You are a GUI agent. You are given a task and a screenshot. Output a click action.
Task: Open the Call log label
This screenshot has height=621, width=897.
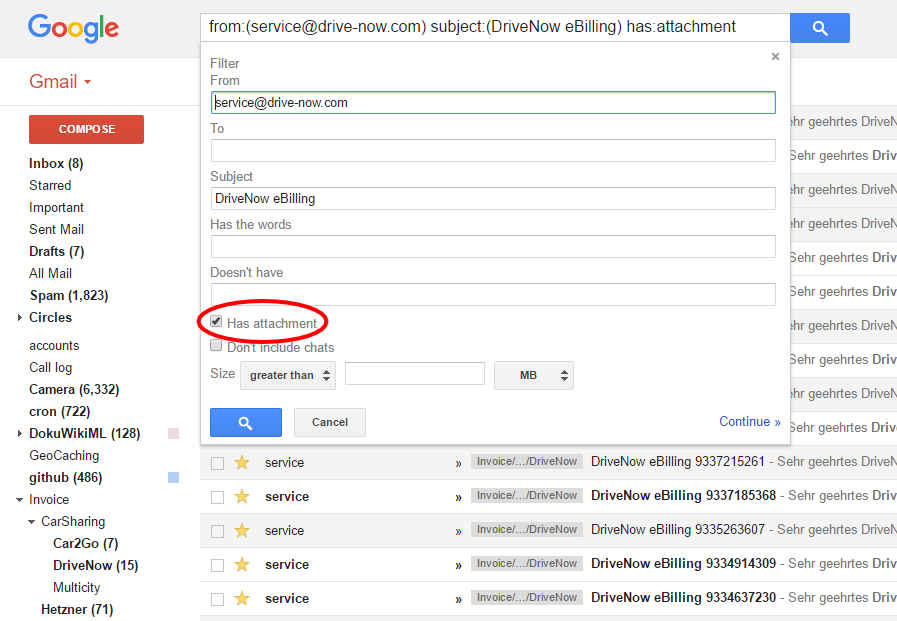[x=50, y=368]
